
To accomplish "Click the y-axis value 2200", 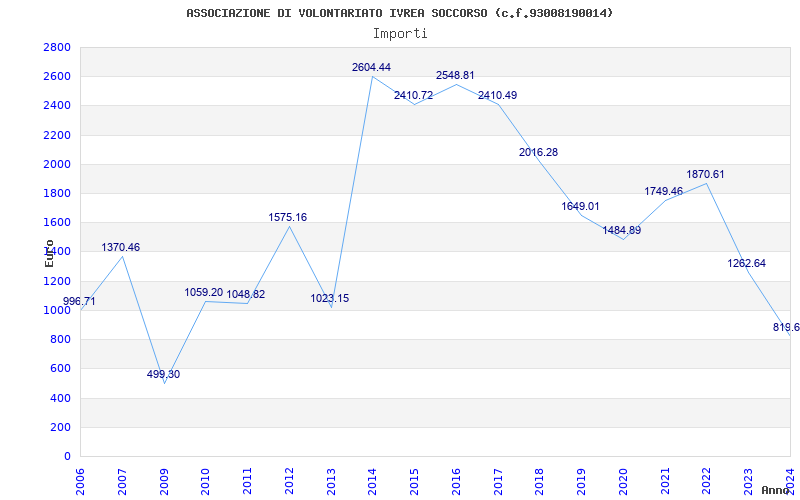I will [57, 135].
